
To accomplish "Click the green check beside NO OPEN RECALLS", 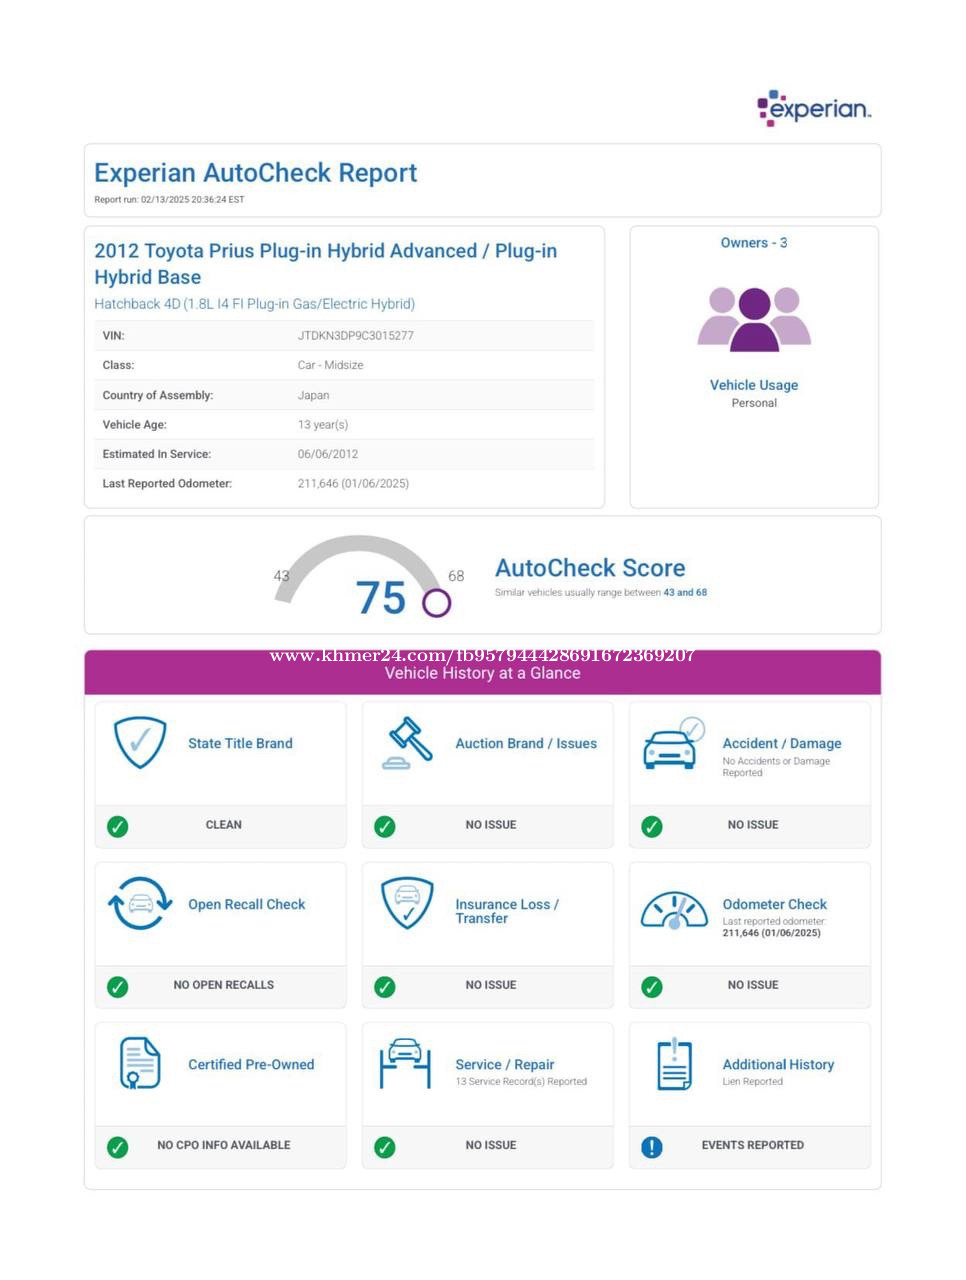I will point(118,987).
